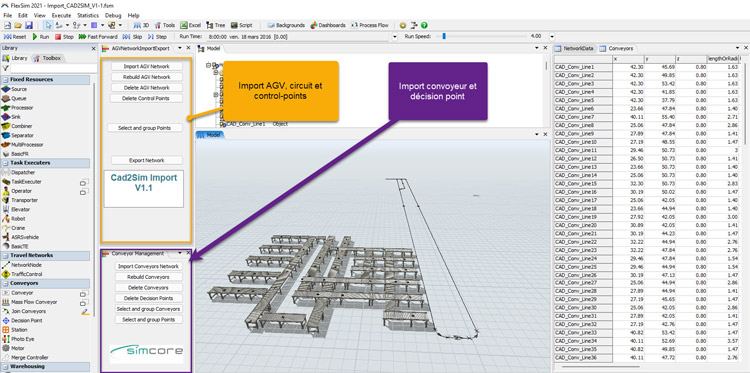Select the standard pointer mode tool

[x=48, y=25]
